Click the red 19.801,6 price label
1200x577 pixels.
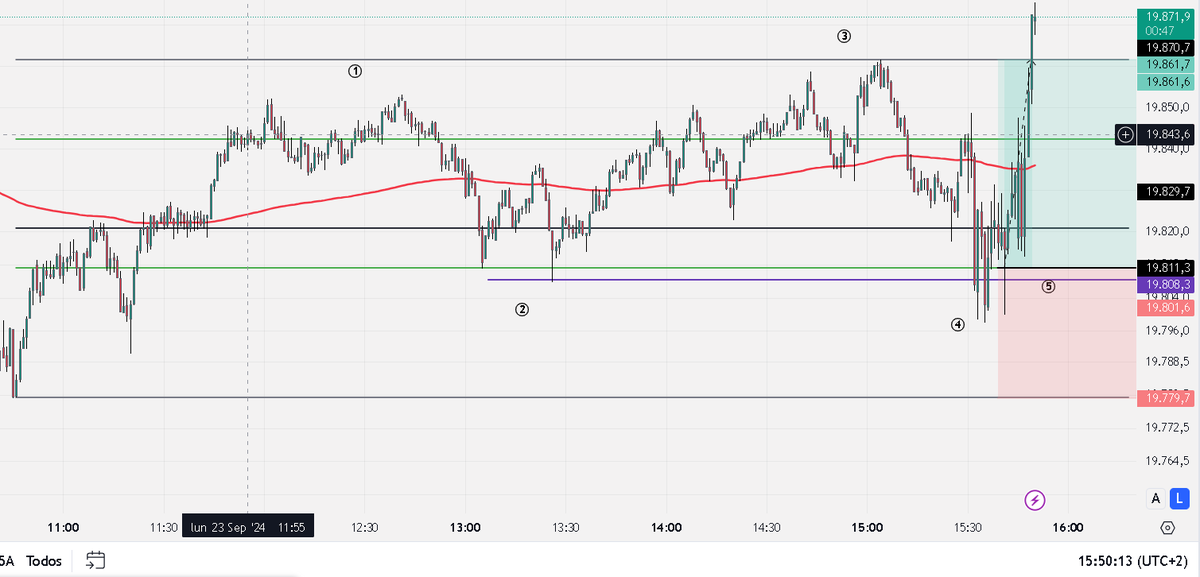click(x=1168, y=308)
